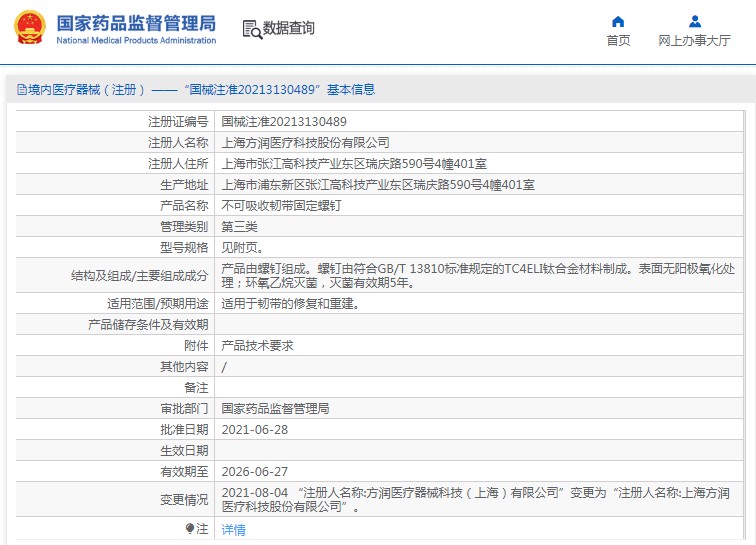756x545 pixels.
Task: Click the 国家药品监督管理局 site title
Action: [x=136, y=23]
